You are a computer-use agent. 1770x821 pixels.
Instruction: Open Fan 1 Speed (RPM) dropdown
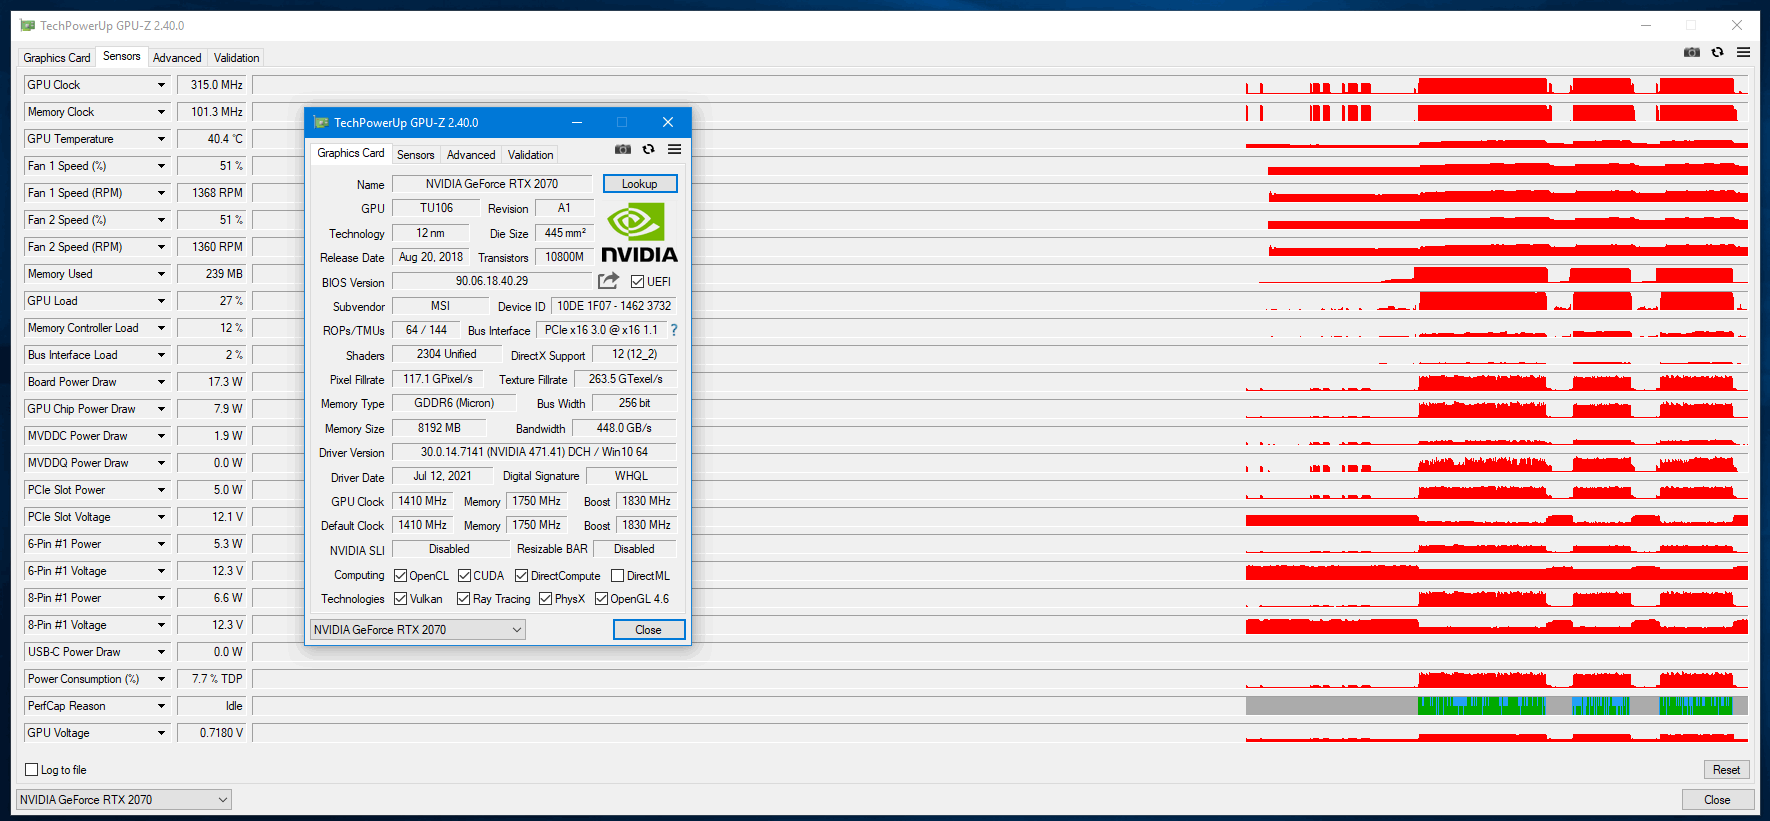pyautogui.click(x=161, y=193)
